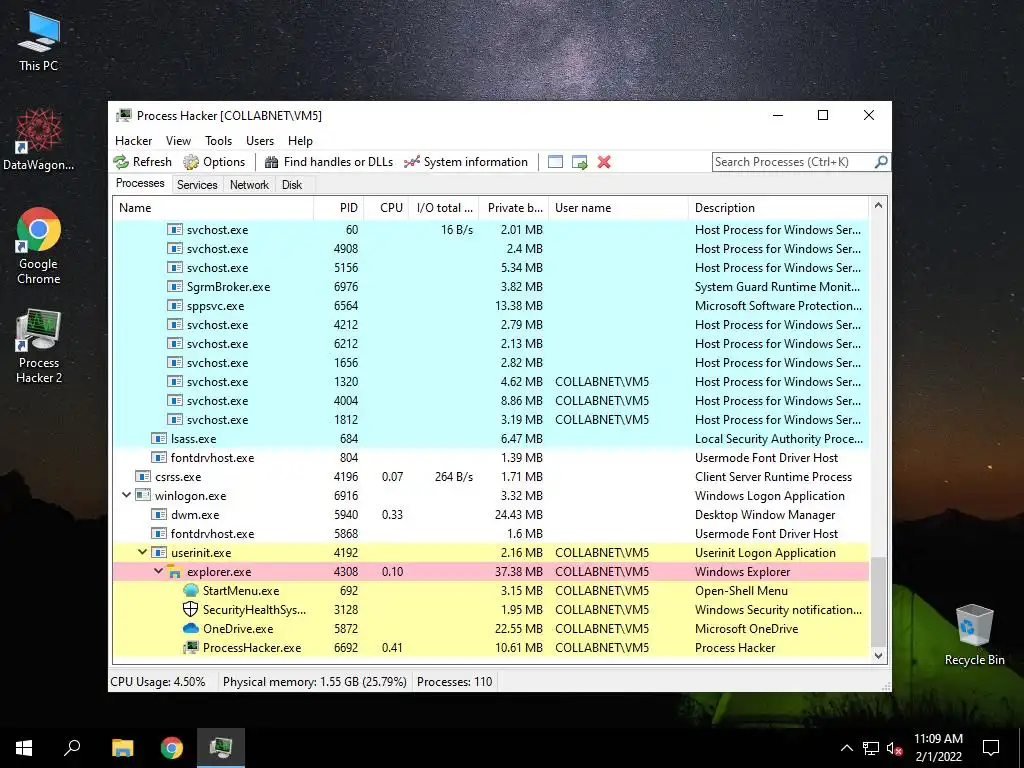The image size is (1024, 768).
Task: Show hidden tray icons chevron
Action: click(846, 748)
